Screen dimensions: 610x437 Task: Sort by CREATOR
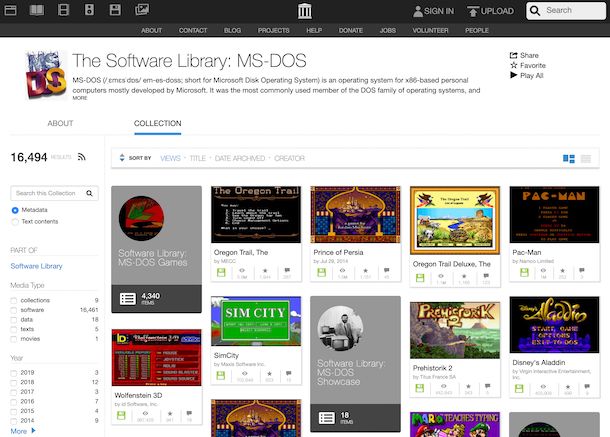click(289, 158)
